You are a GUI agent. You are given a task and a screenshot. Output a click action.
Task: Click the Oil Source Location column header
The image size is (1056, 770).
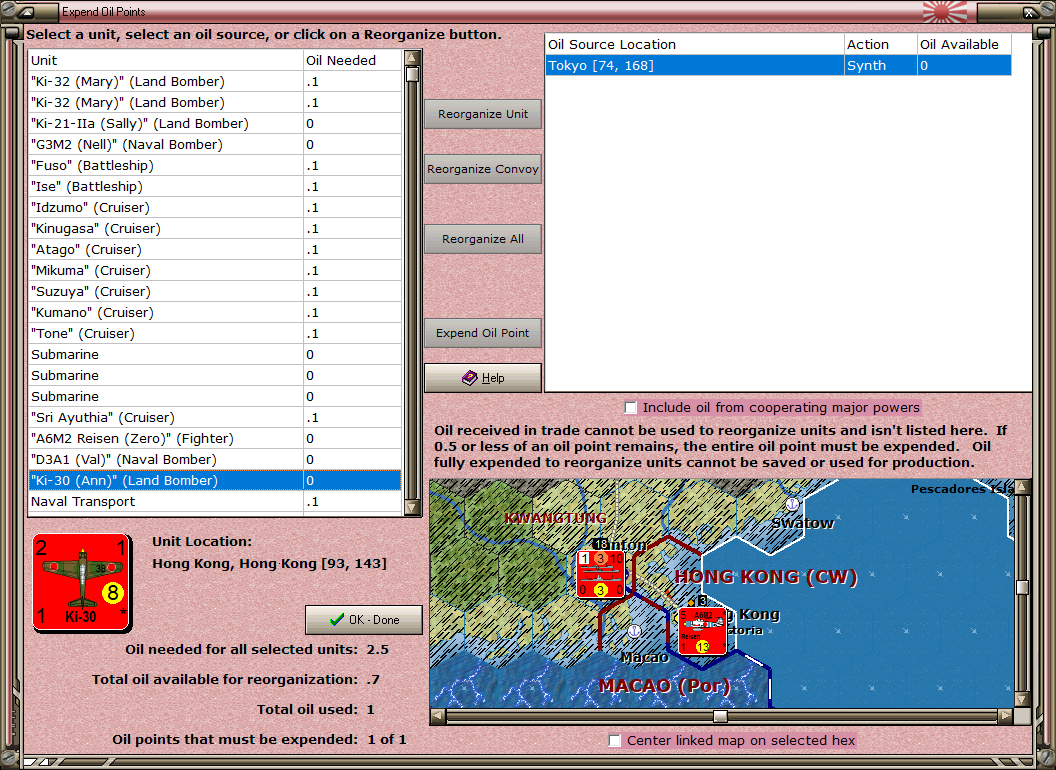click(x=695, y=44)
